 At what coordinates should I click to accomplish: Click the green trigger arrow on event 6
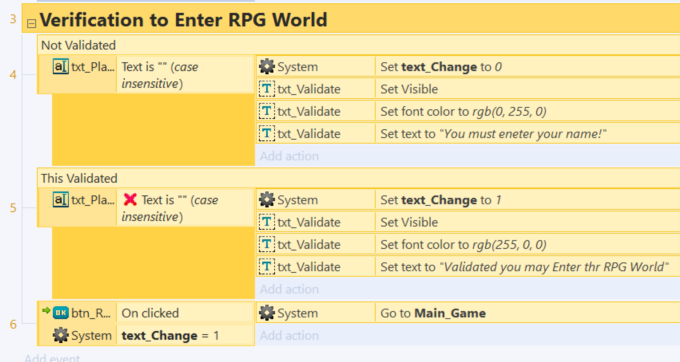point(46,310)
